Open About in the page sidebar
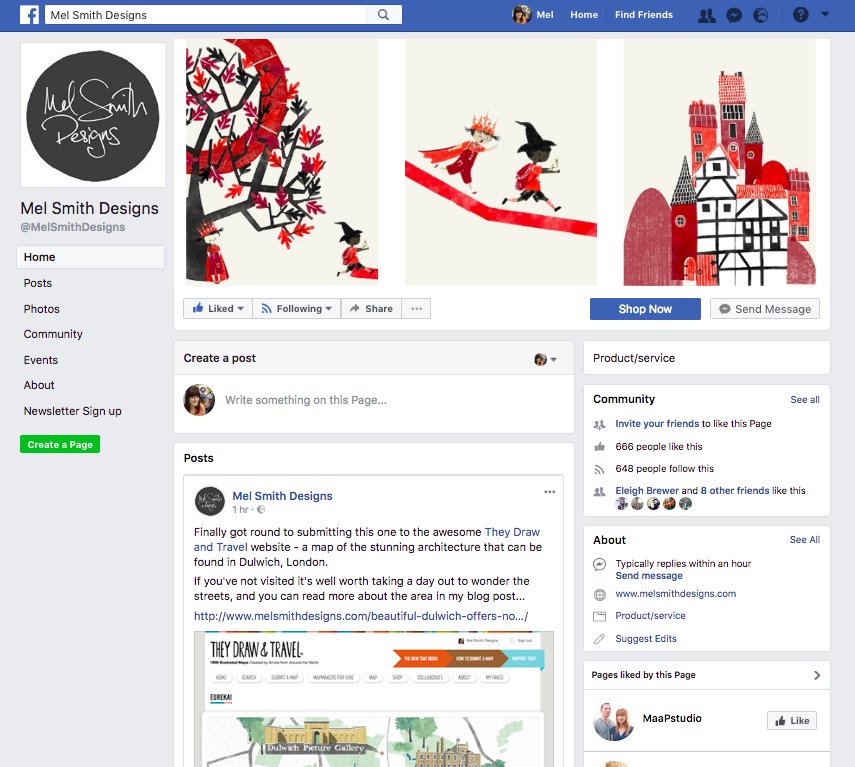Screen dimensions: 855x767 (x=39, y=385)
